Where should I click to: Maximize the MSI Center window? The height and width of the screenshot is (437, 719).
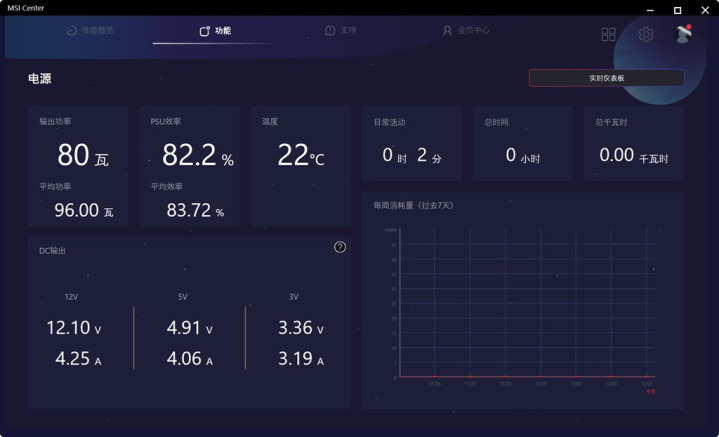tap(677, 8)
